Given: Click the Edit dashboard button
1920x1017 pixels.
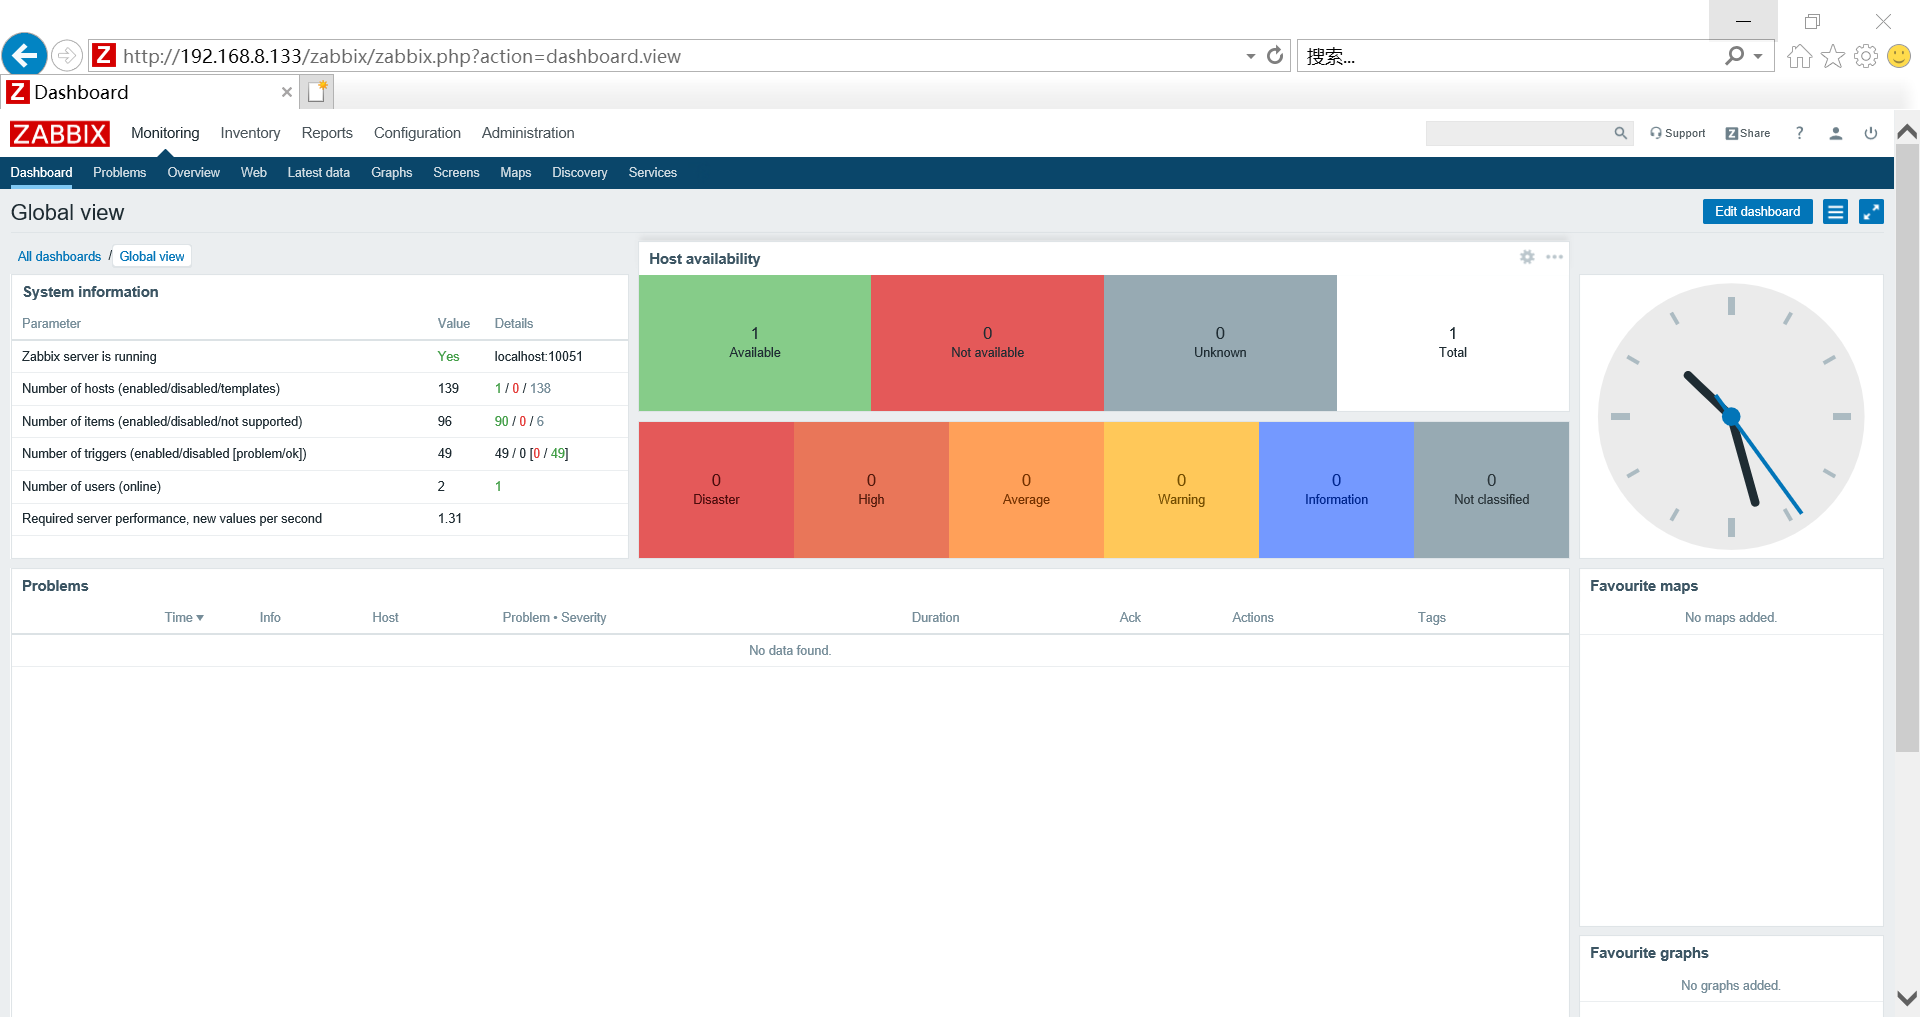Looking at the screenshot, I should pyautogui.click(x=1757, y=211).
